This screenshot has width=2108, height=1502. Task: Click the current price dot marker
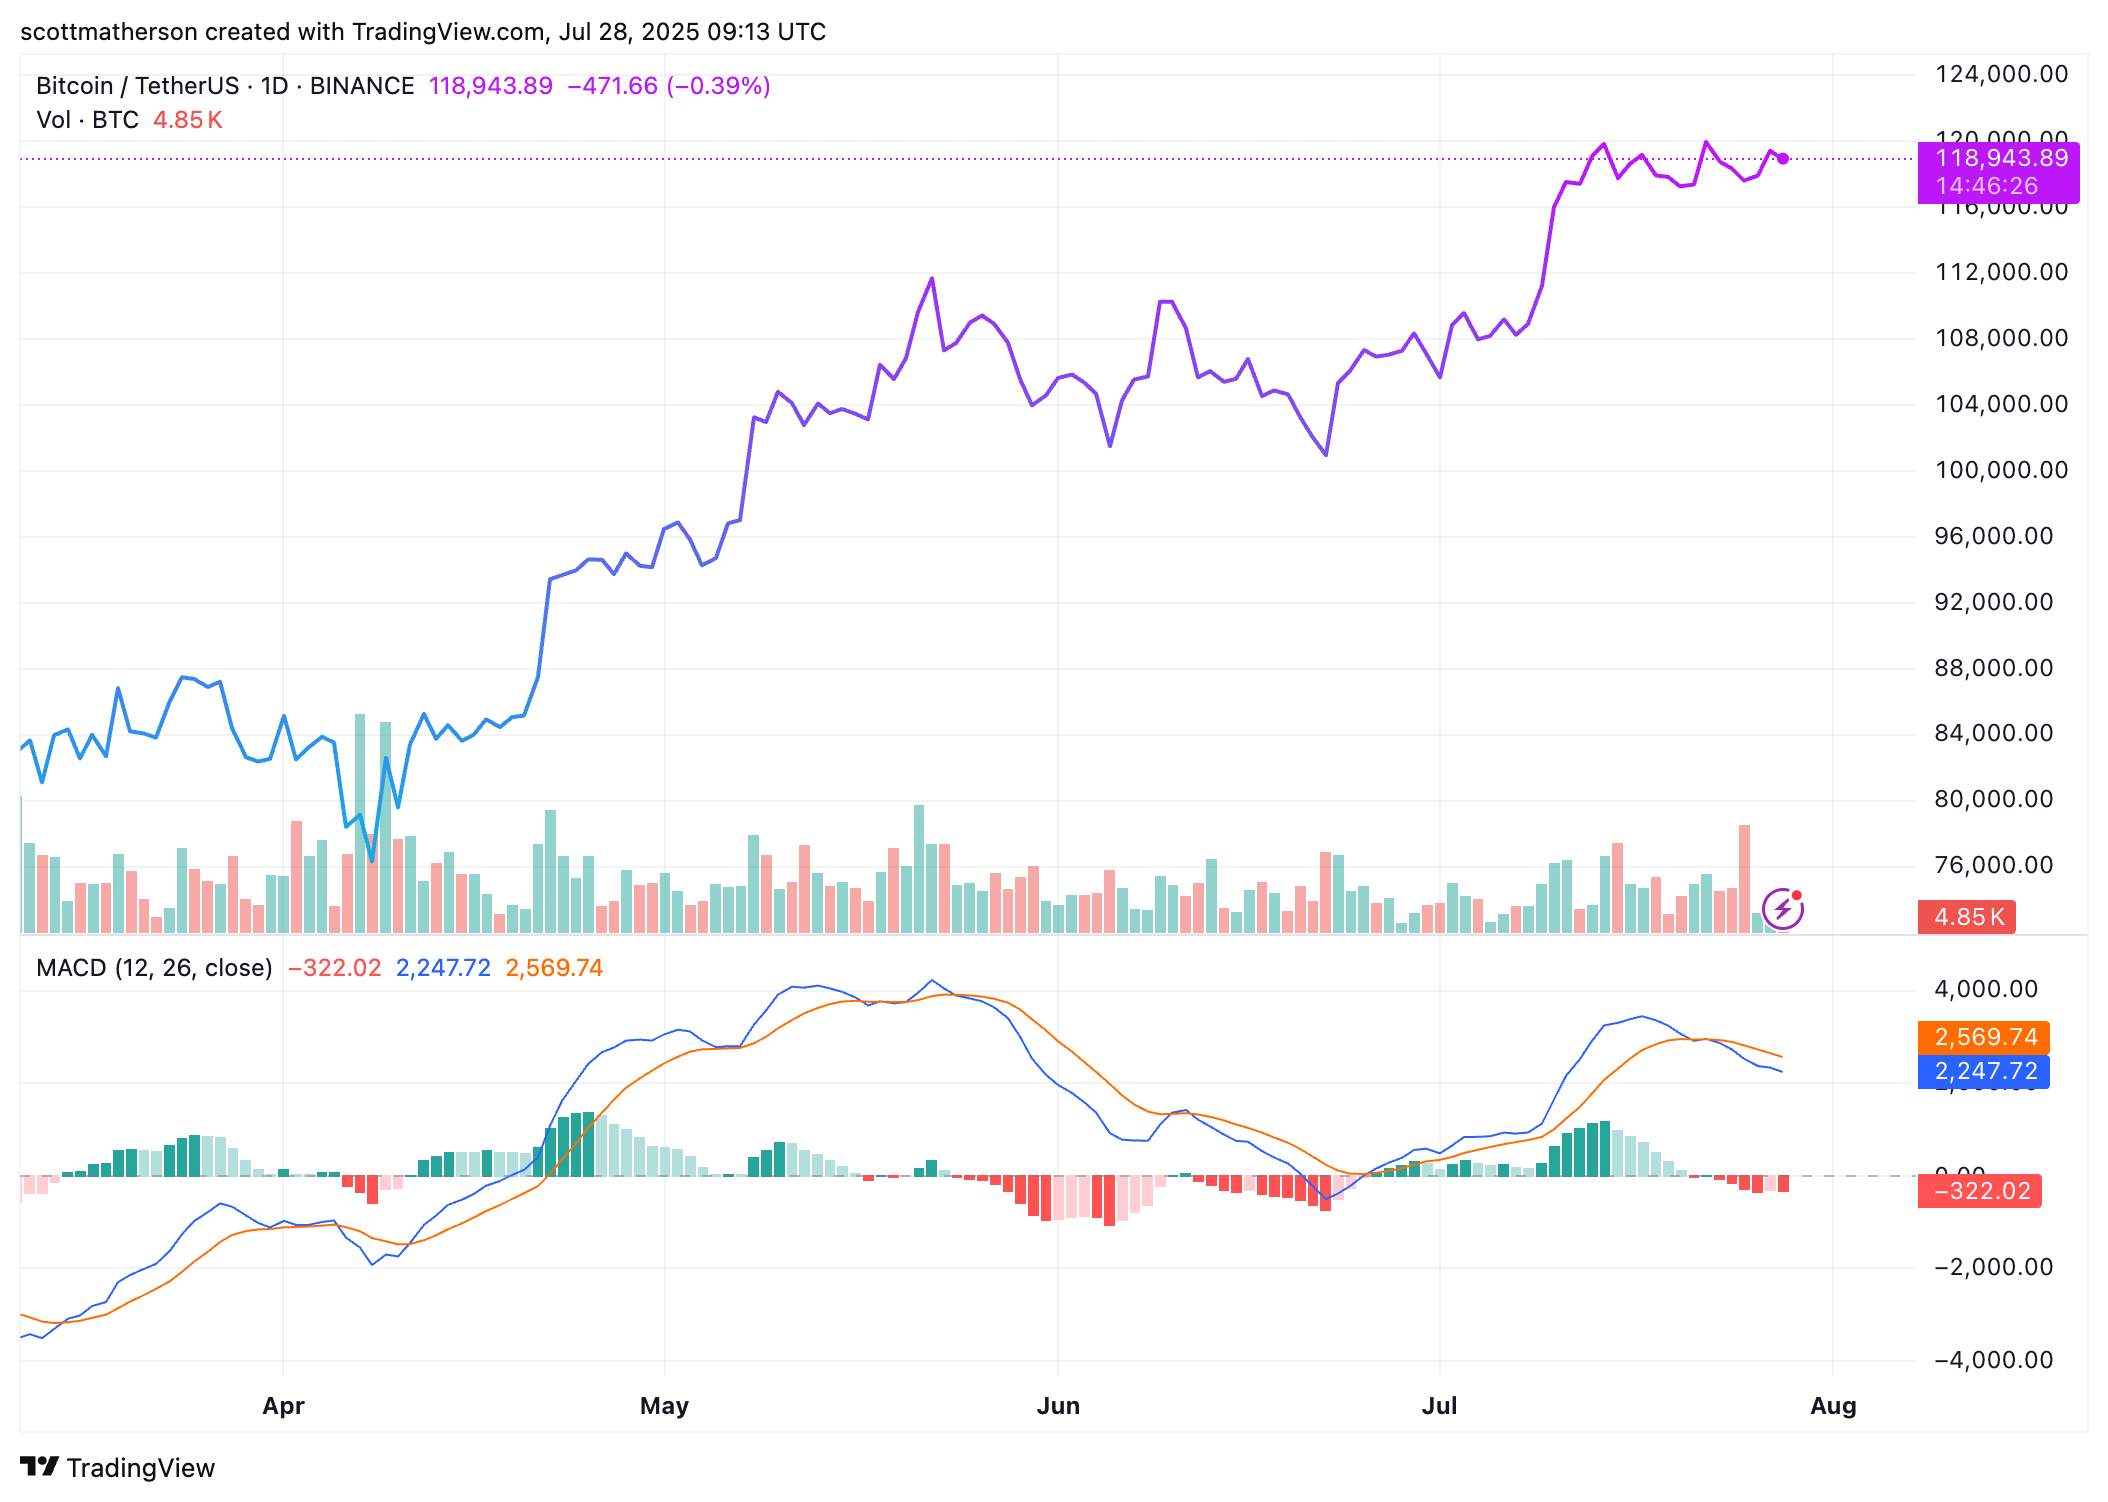1783,158
